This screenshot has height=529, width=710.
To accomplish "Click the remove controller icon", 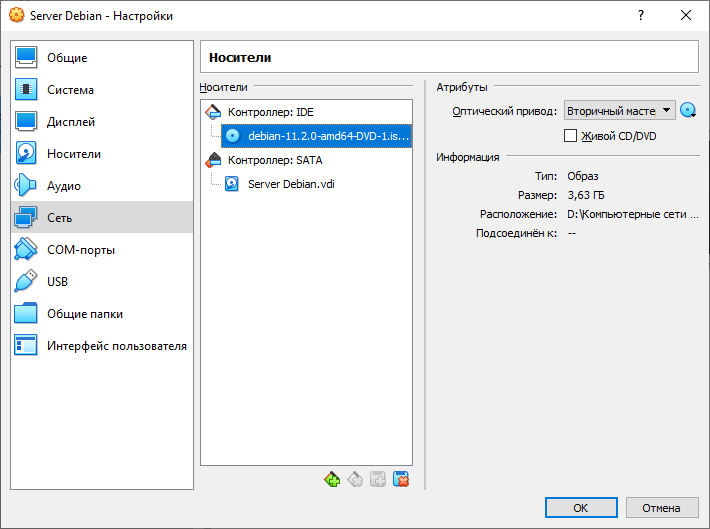I will pyautogui.click(x=355, y=479).
